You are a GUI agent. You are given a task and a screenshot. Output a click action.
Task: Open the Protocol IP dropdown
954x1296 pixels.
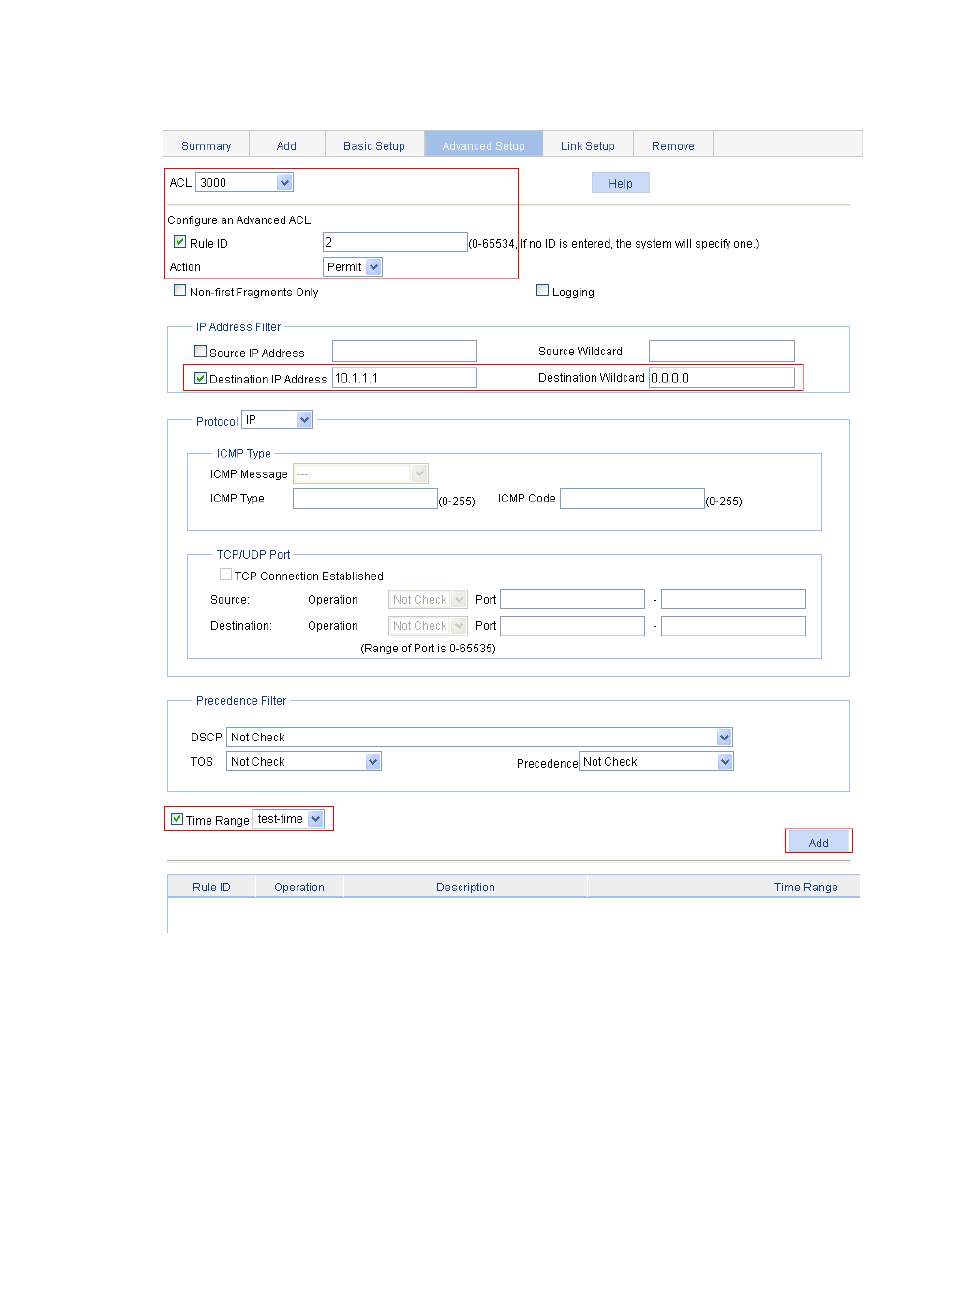(x=277, y=420)
